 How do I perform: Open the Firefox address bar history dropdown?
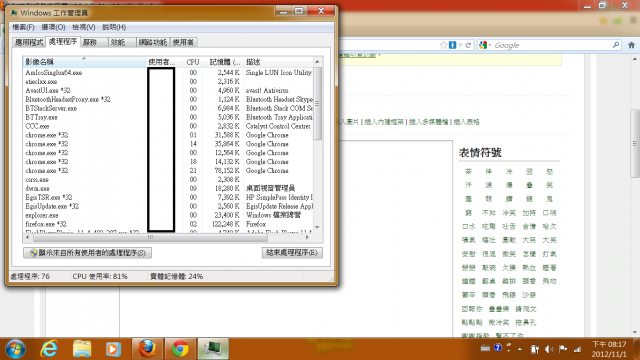click(460, 45)
